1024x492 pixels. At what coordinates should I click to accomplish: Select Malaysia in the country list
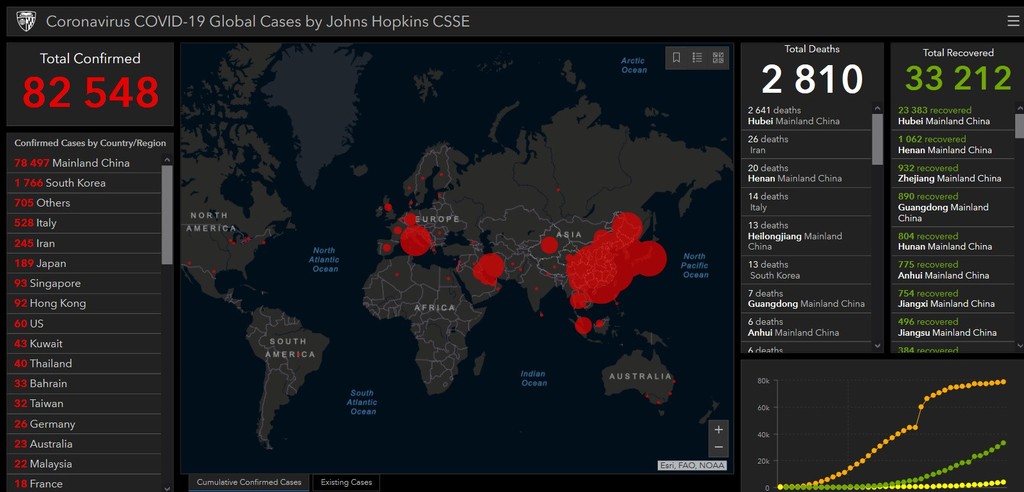click(x=84, y=464)
